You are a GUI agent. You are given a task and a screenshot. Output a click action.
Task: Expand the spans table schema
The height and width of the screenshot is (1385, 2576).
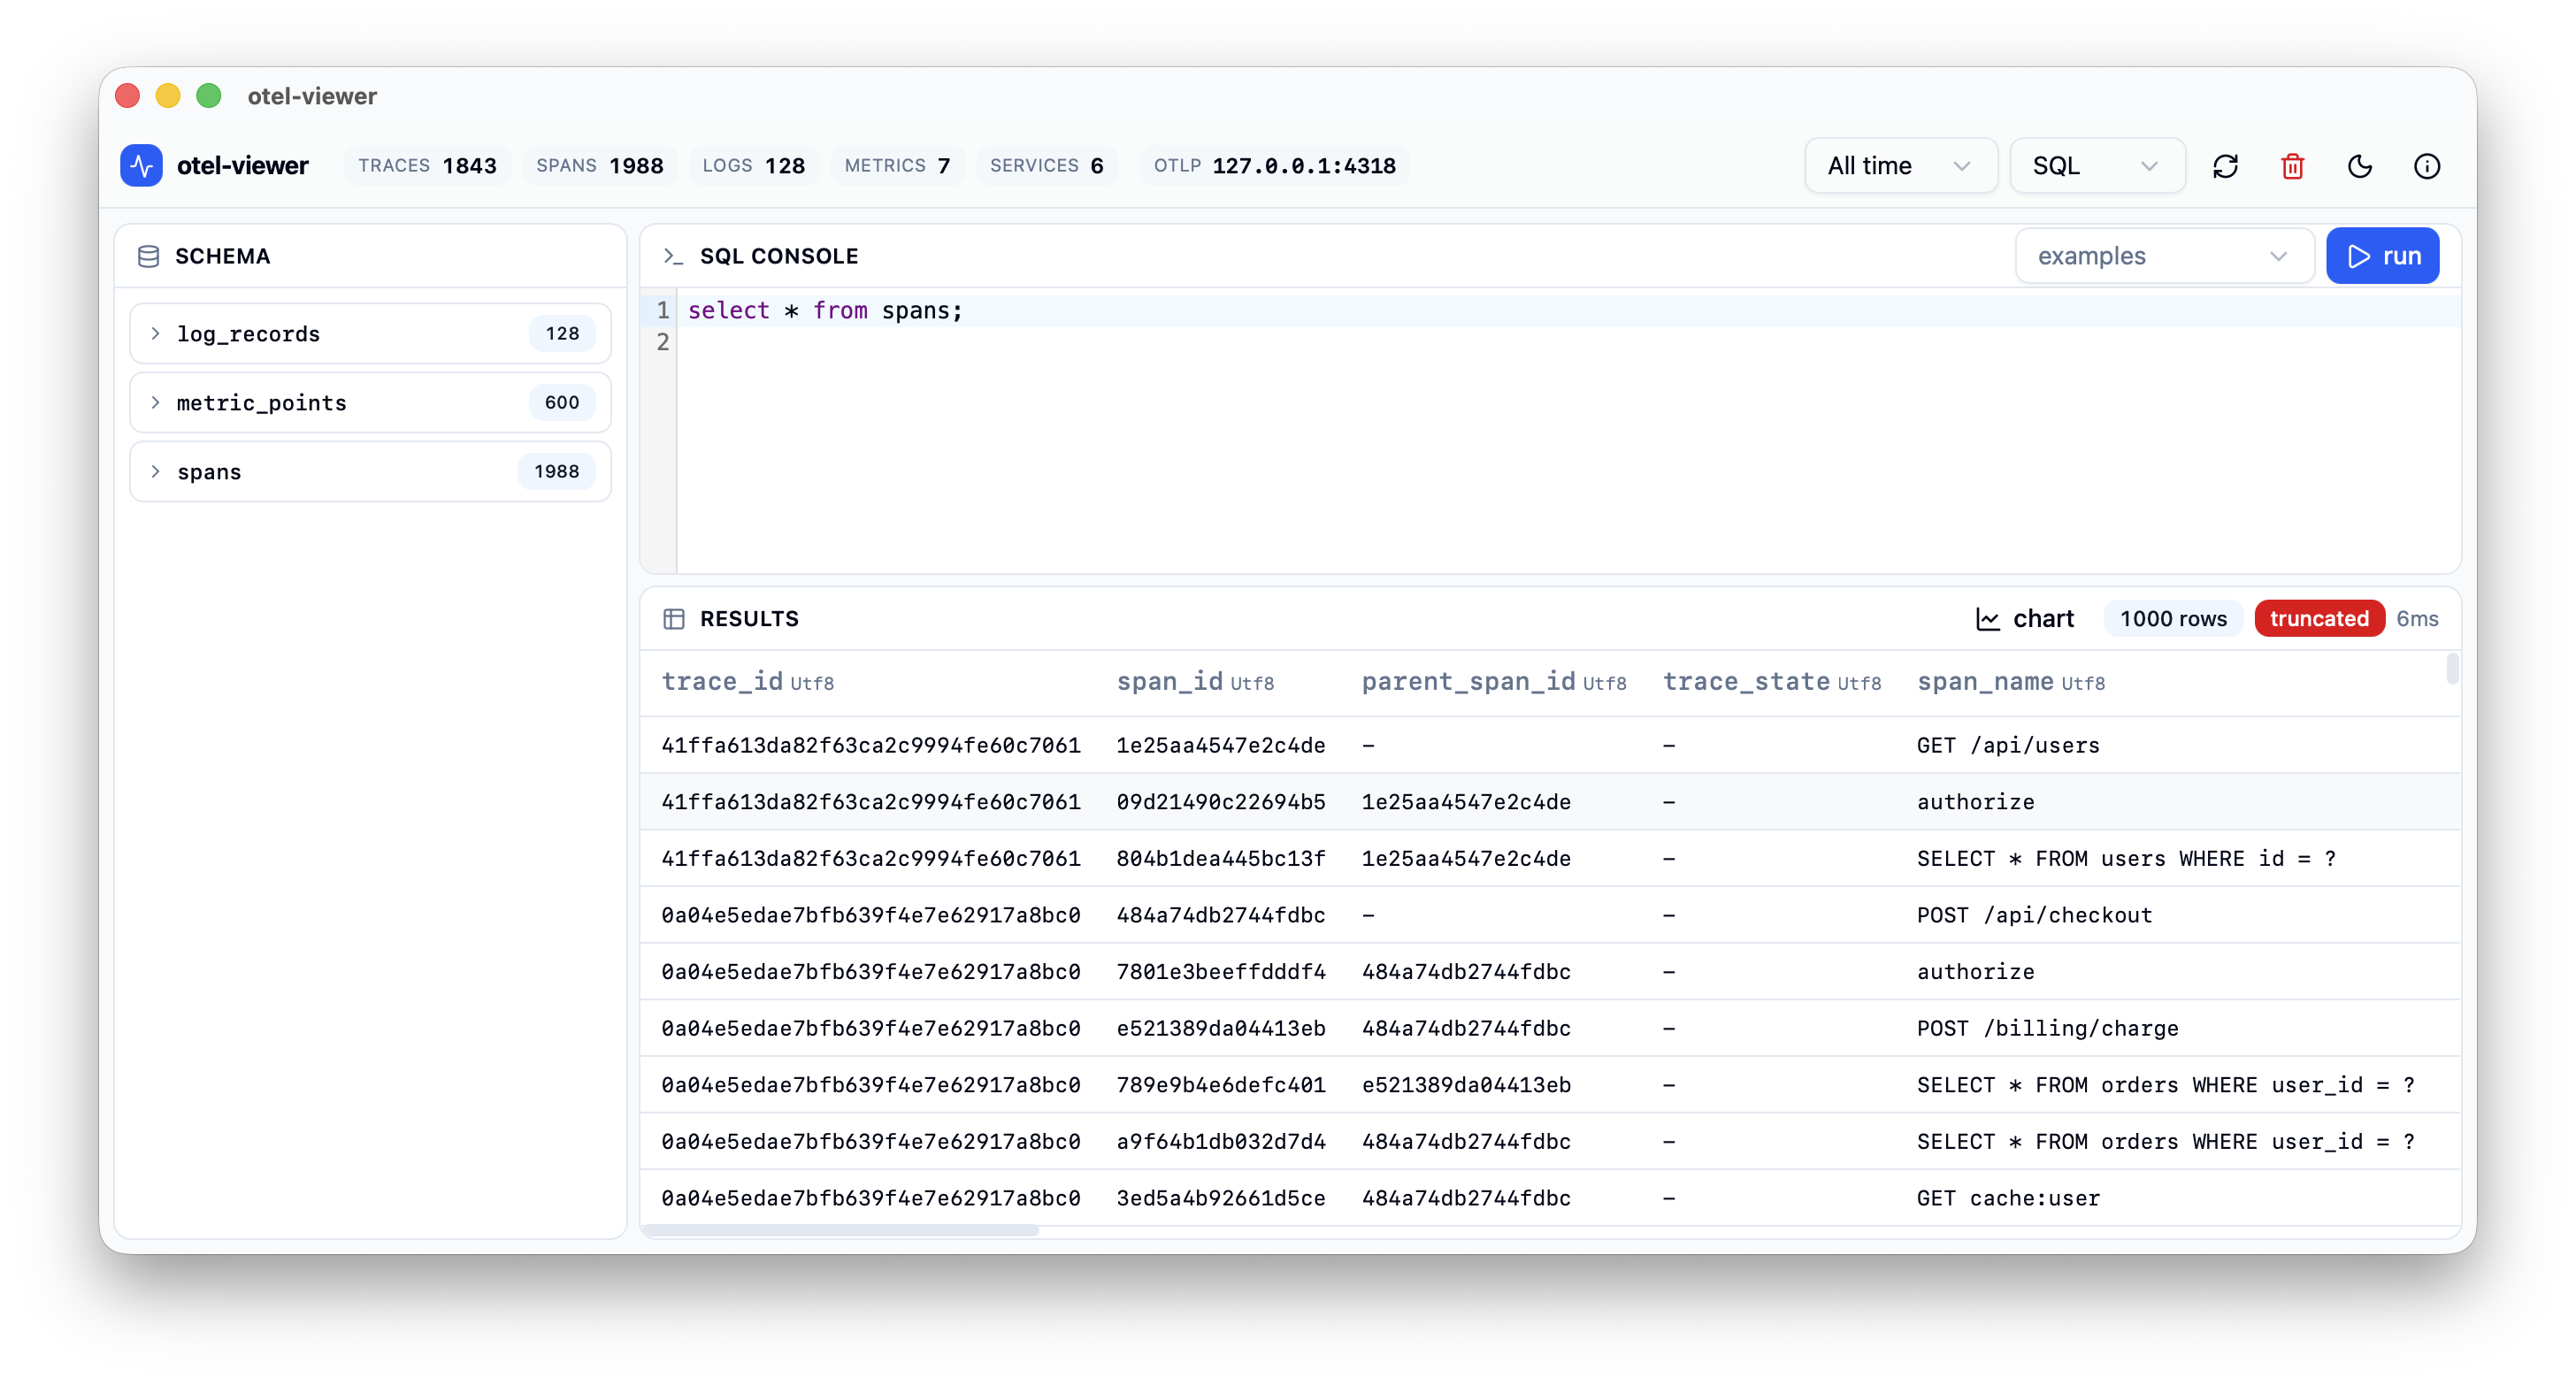pos(370,472)
